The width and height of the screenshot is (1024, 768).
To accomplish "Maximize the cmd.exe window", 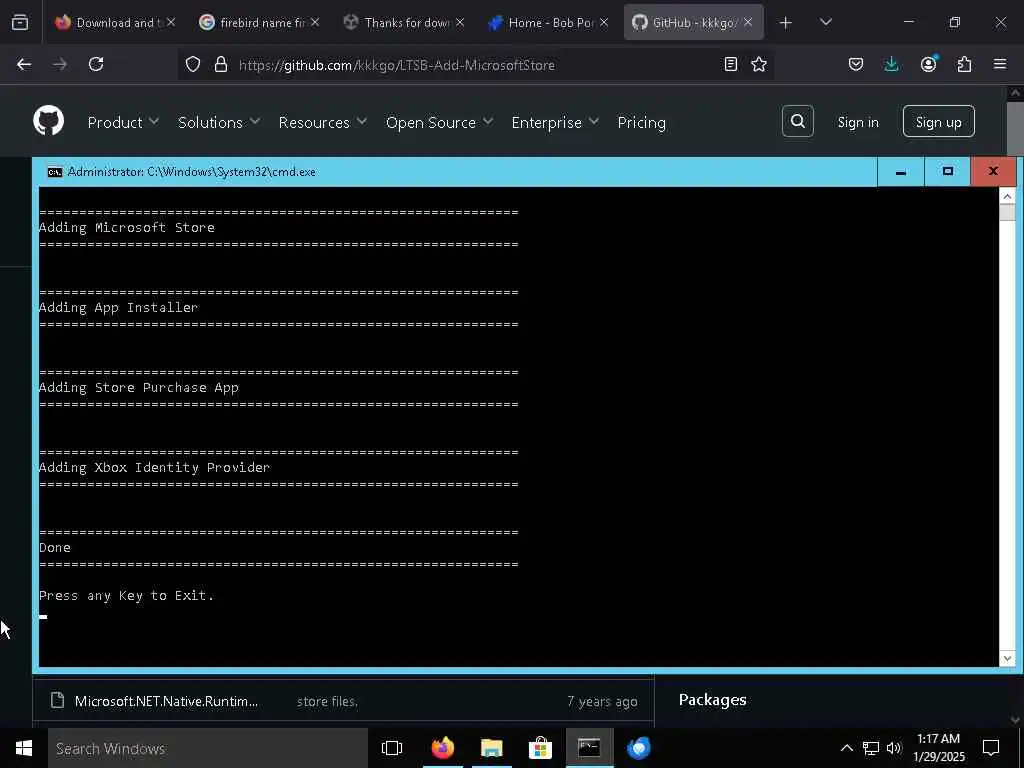I will click(948, 172).
